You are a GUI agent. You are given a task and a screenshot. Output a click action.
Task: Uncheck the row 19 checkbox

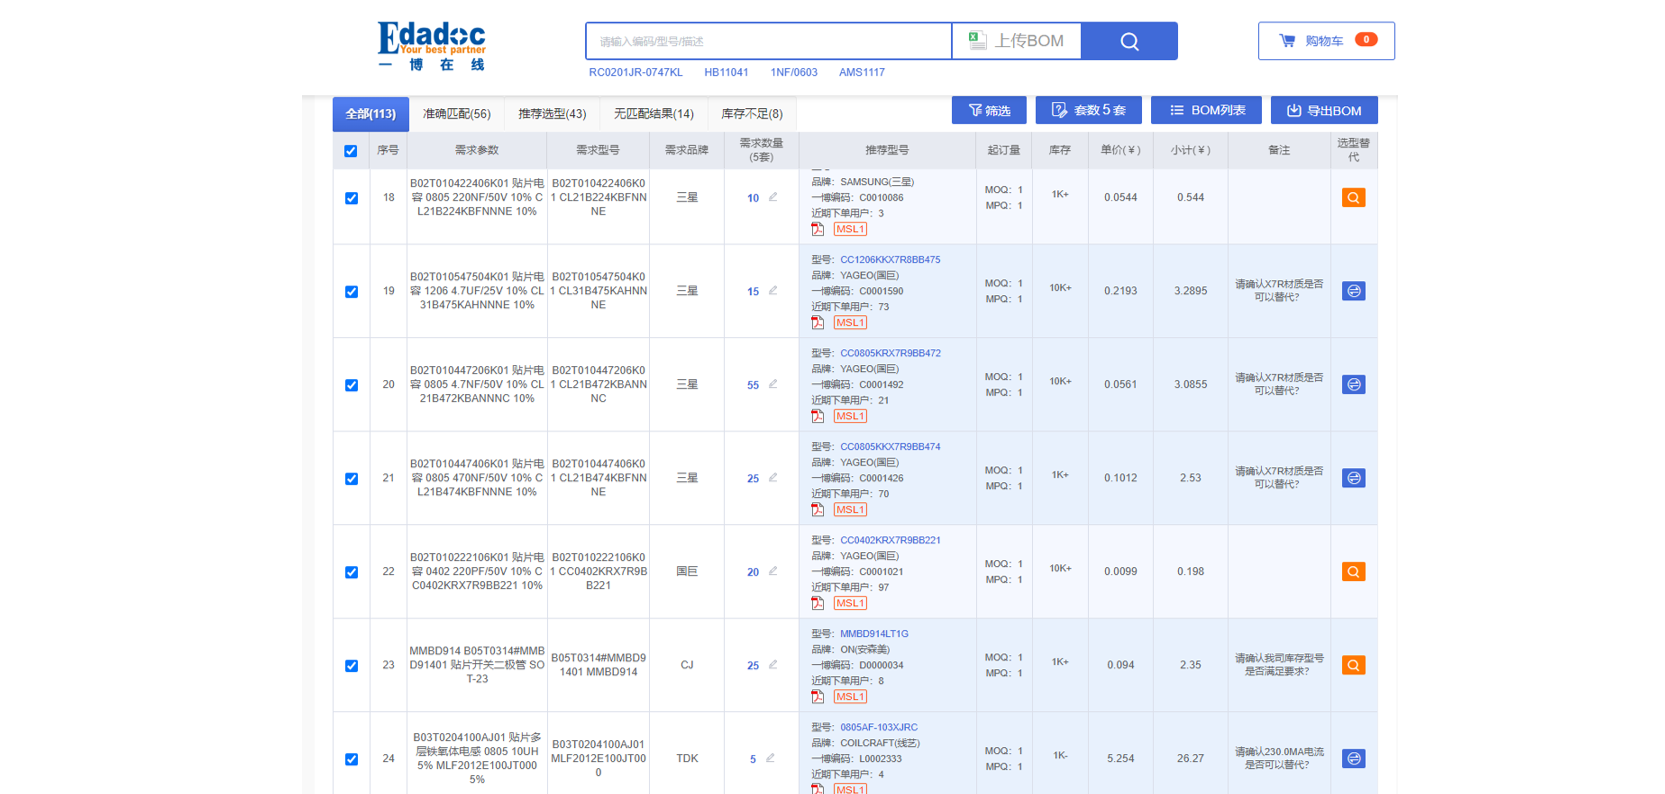click(x=351, y=292)
